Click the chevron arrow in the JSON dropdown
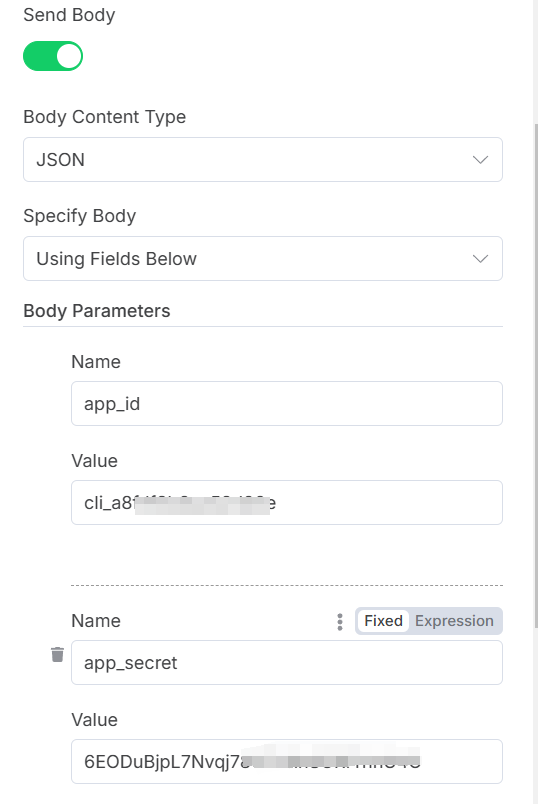Screen dimensions: 538x804 (x=480, y=160)
